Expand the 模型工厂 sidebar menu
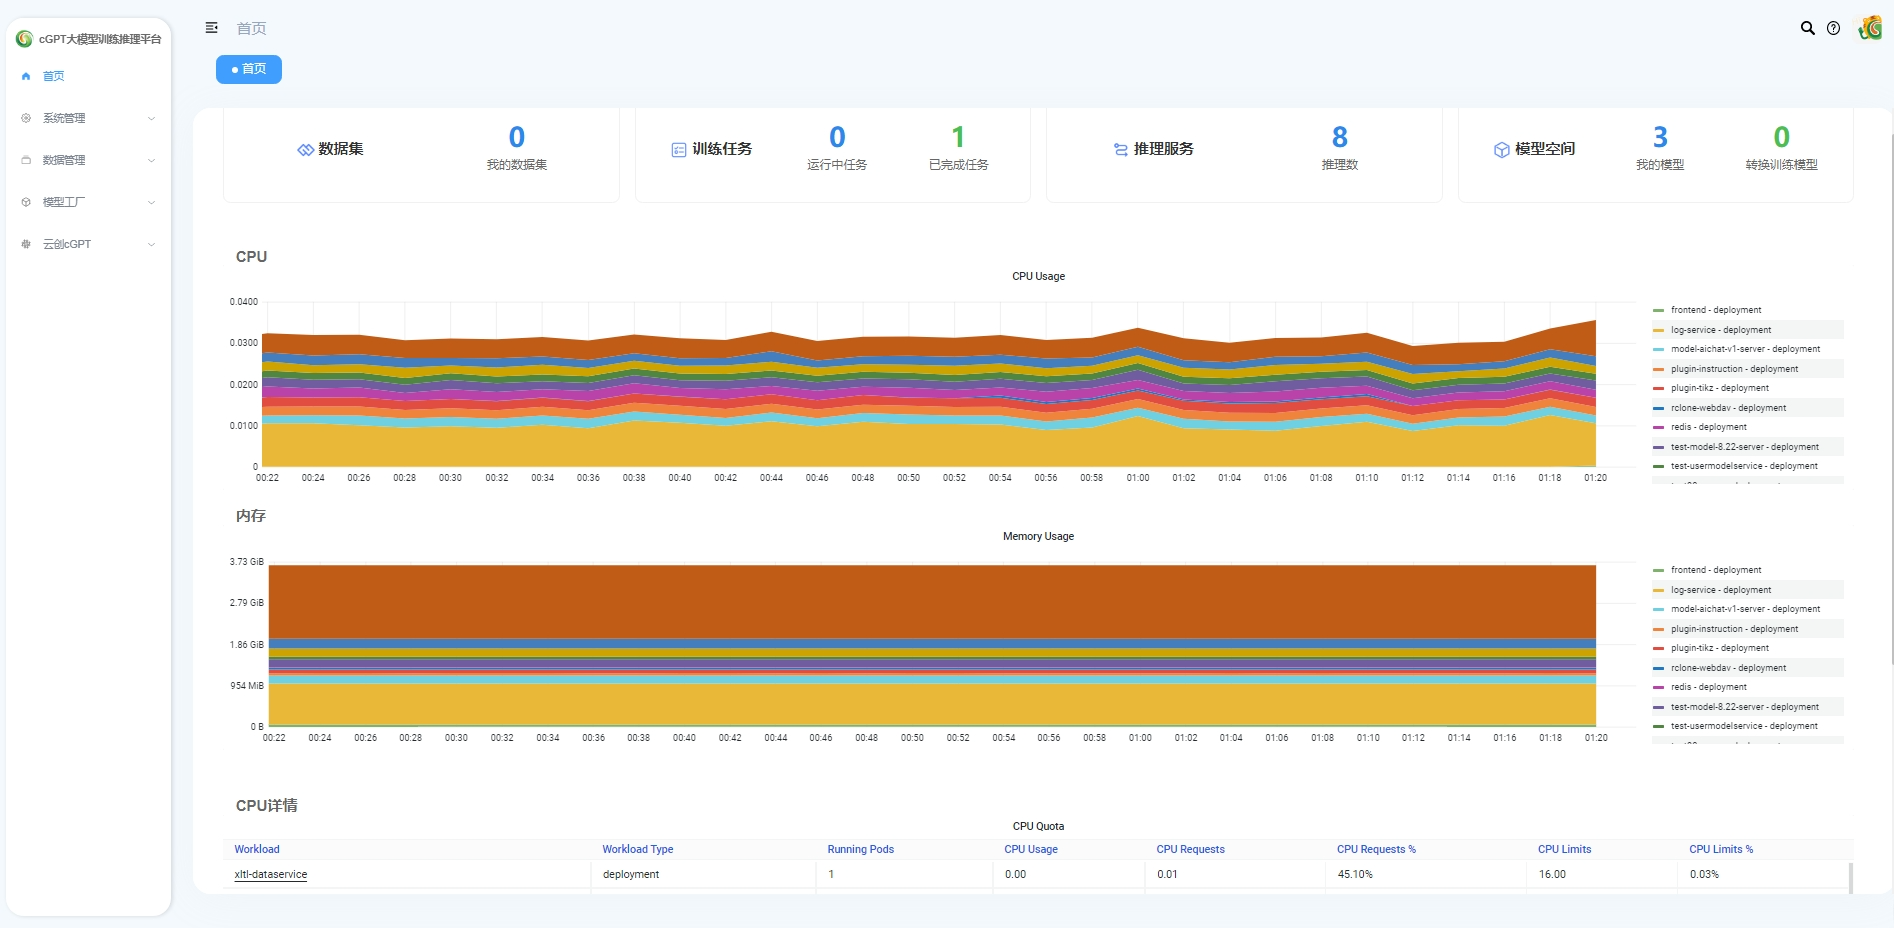 (88, 202)
